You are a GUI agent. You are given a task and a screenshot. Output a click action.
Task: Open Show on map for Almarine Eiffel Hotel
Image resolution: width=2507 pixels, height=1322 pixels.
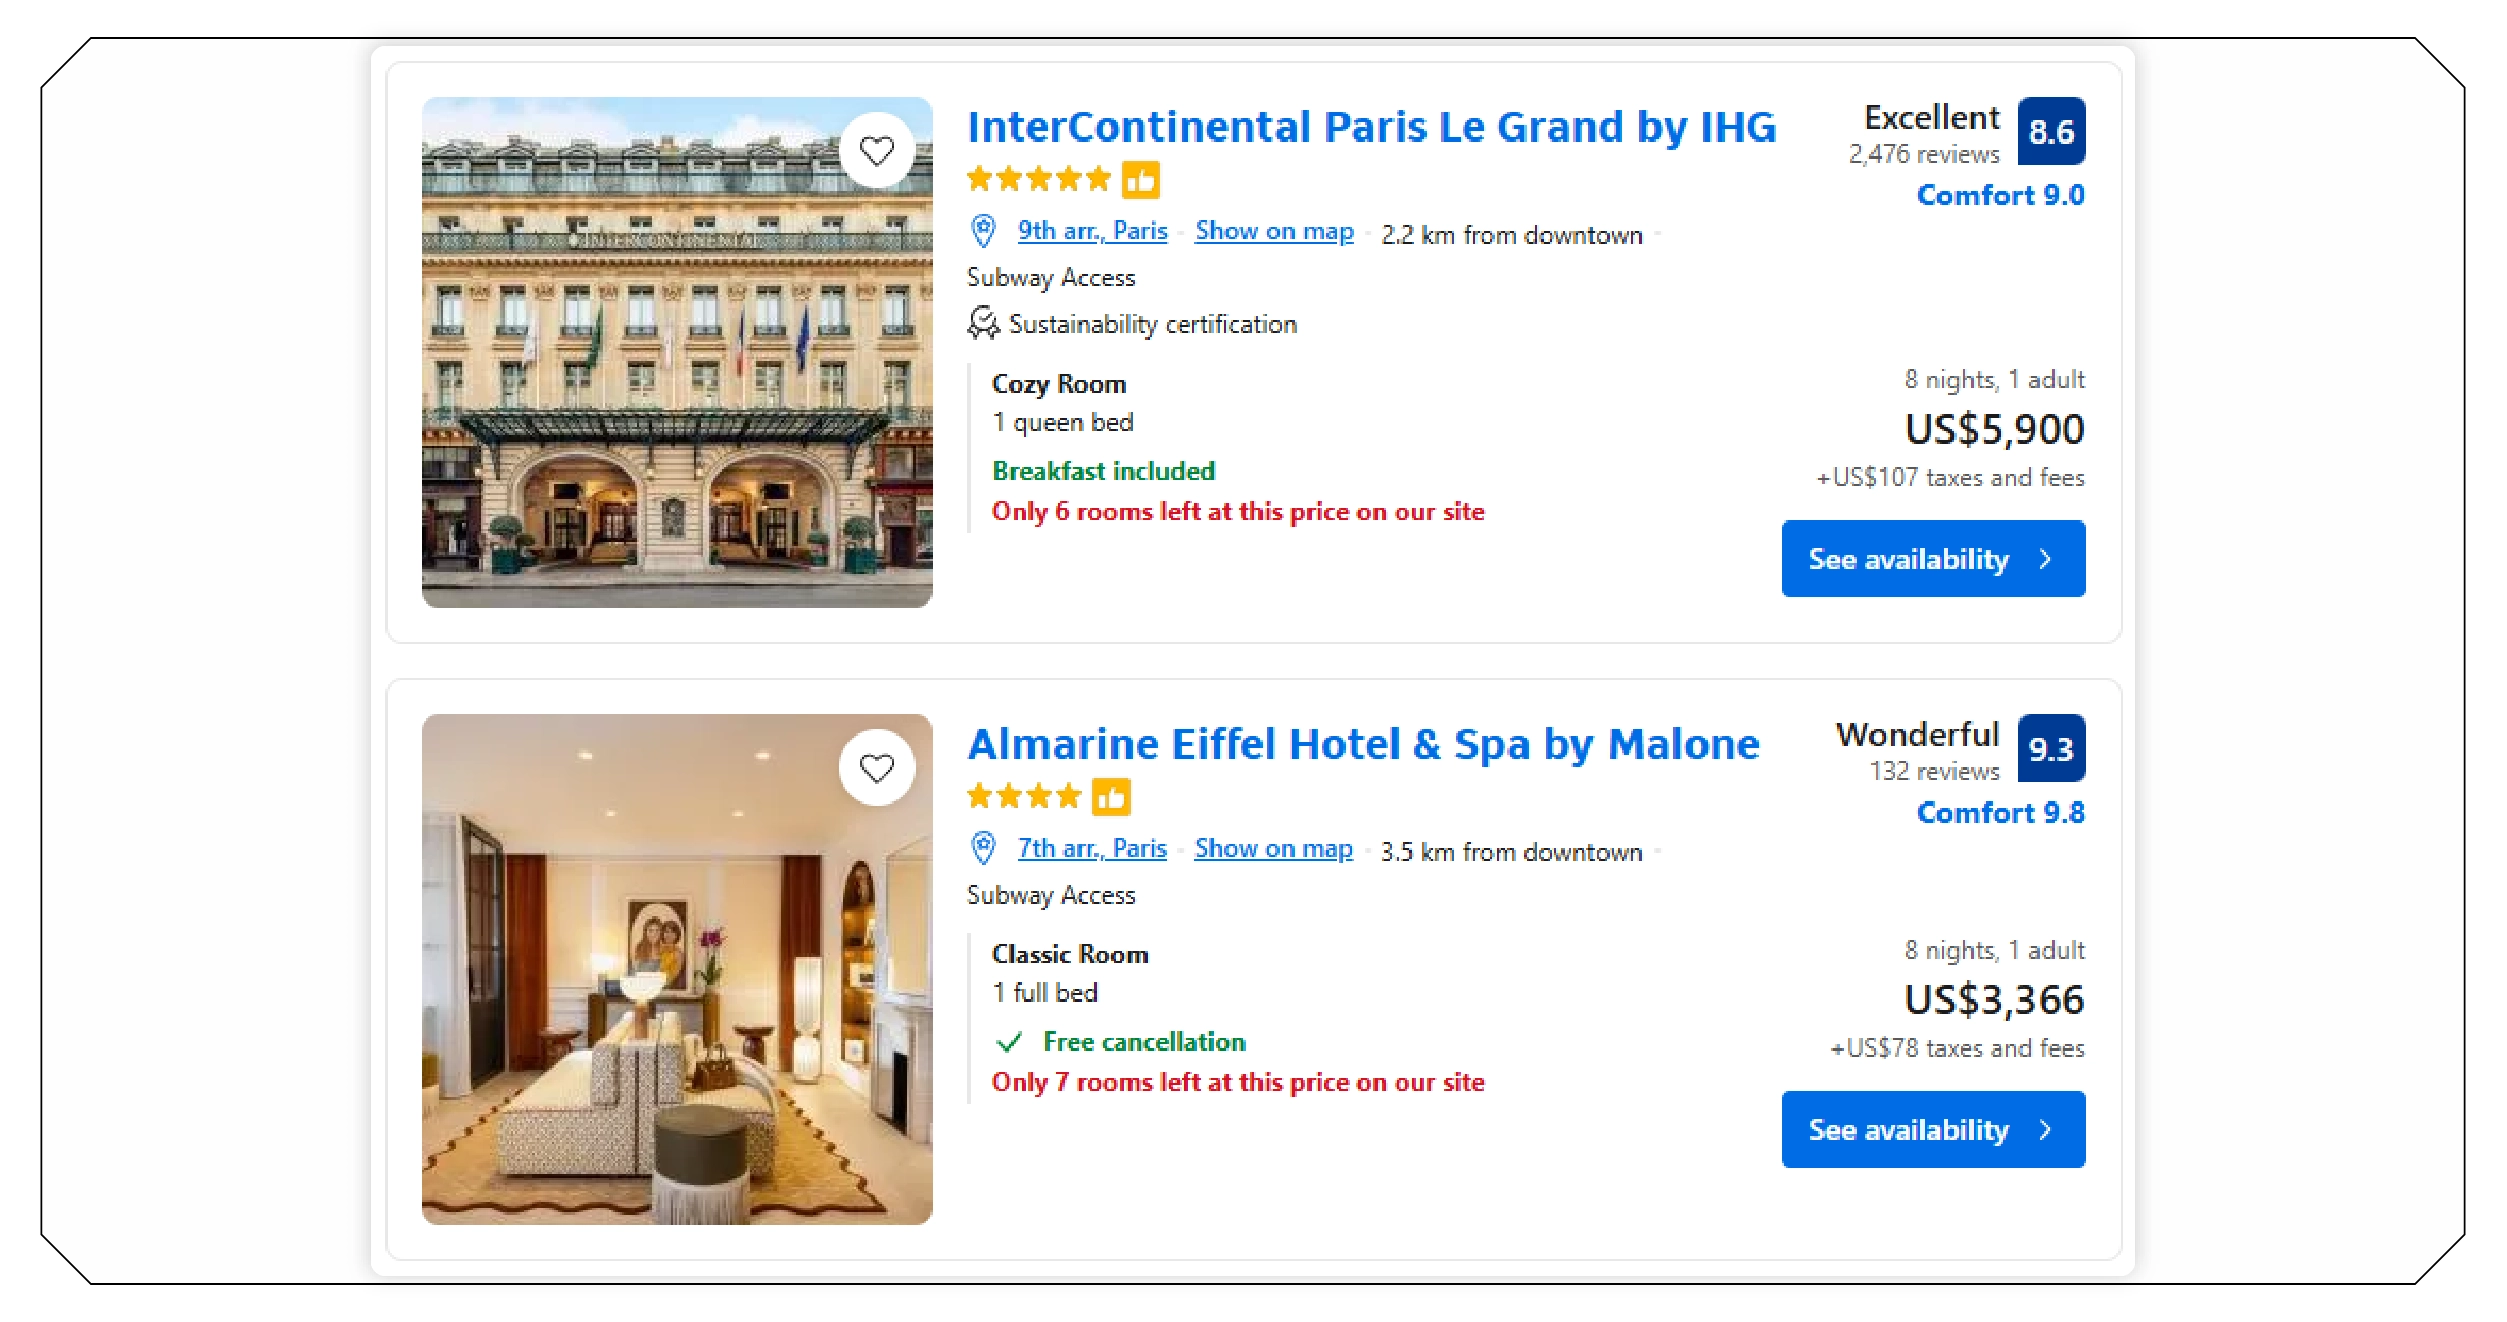[1273, 848]
